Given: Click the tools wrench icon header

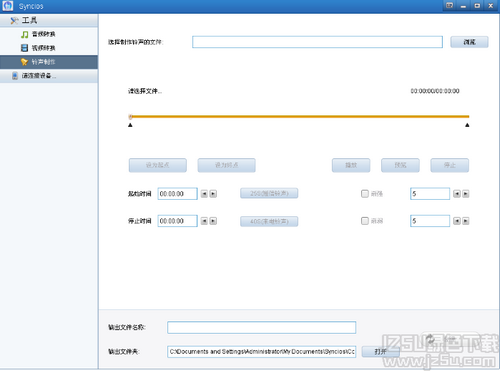Looking at the screenshot, I should pyautogui.click(x=14, y=21).
